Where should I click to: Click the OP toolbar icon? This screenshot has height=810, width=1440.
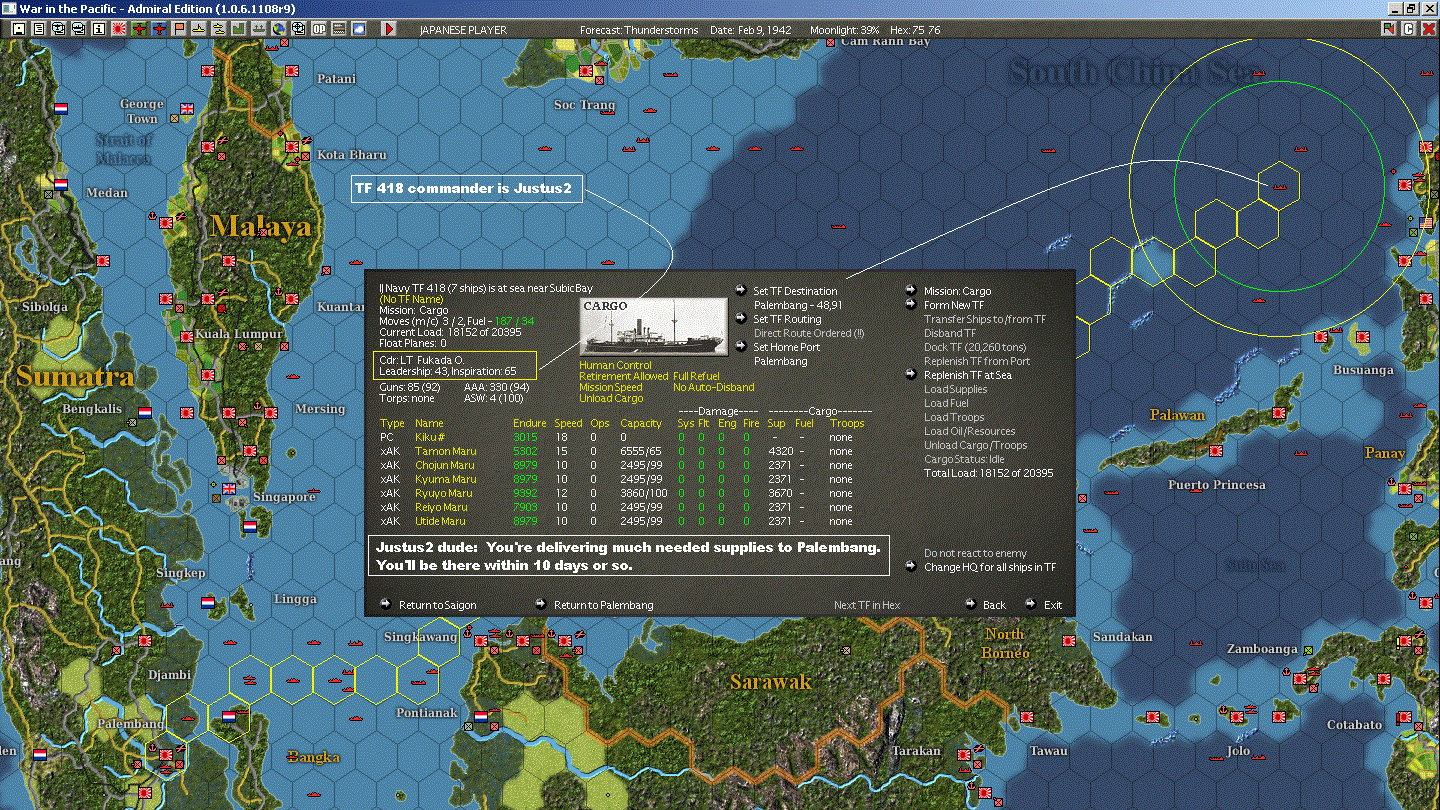point(319,29)
